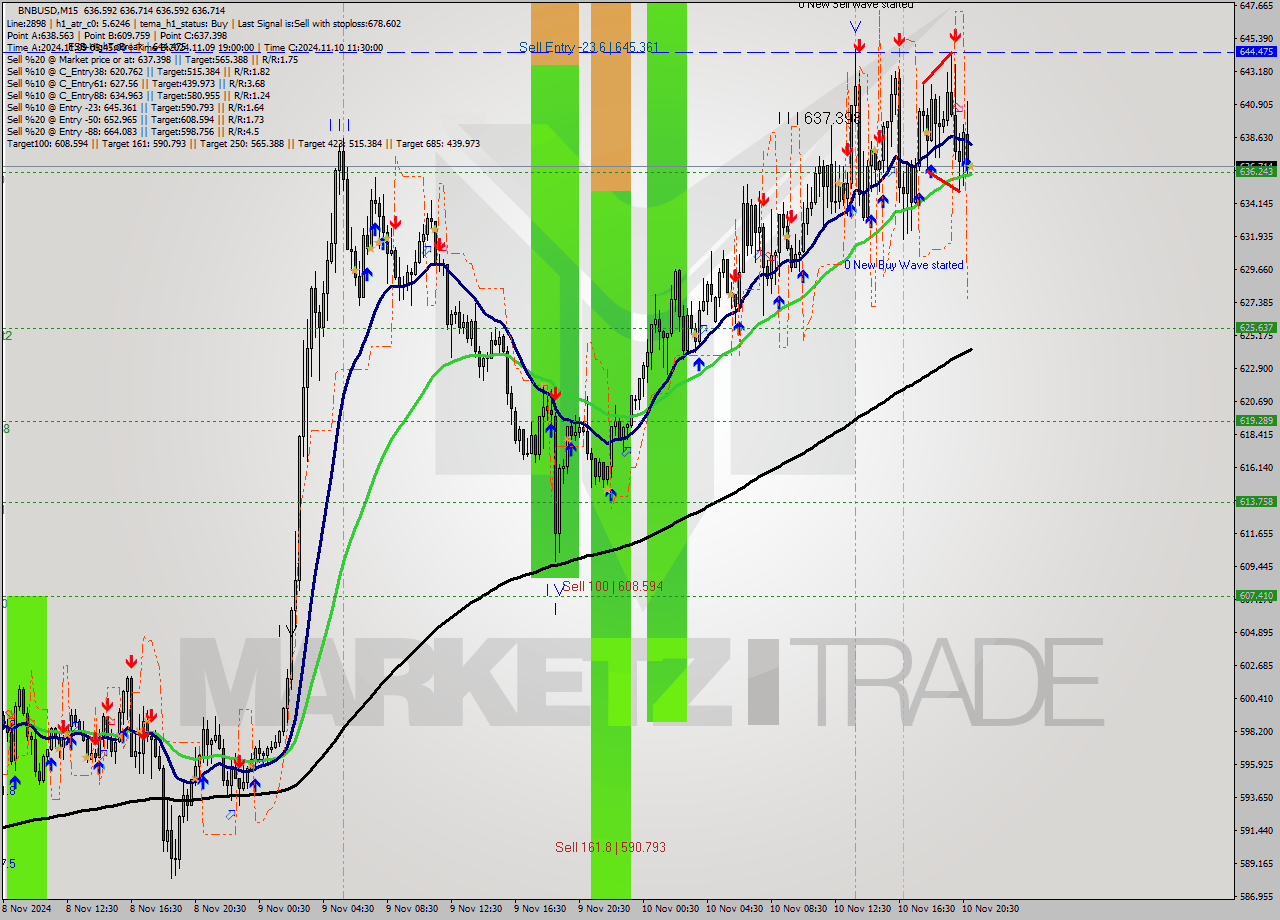Click the BNBUSD,M15 symbol title text
The width and height of the screenshot is (1280, 920).
(48, 11)
